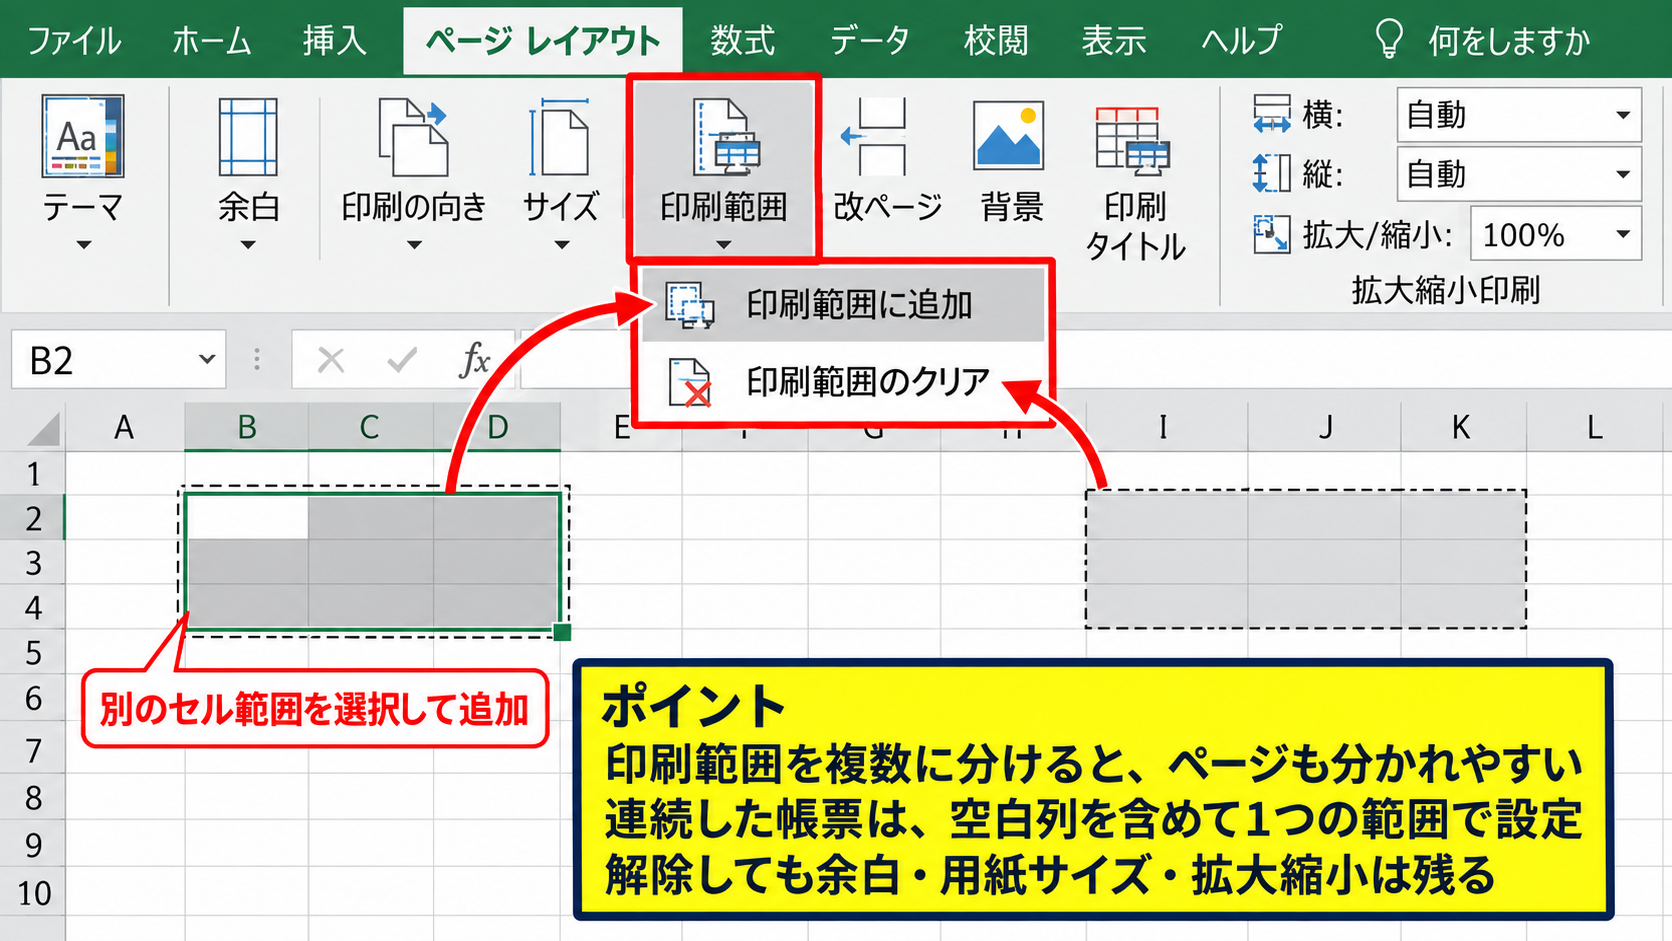1672x941 pixels.
Task: Switch to the 校閲 tab
Action: coord(996,41)
